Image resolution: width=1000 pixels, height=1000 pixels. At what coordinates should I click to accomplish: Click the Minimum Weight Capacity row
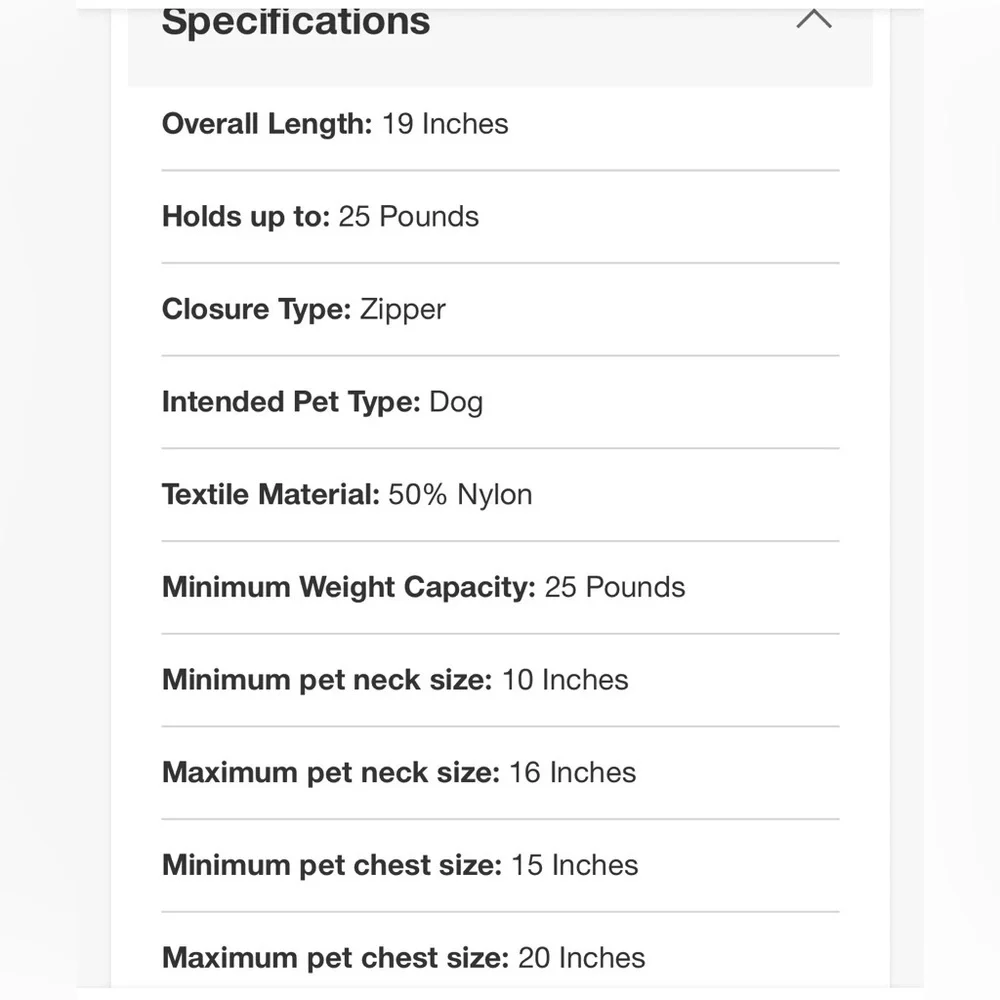point(500,587)
